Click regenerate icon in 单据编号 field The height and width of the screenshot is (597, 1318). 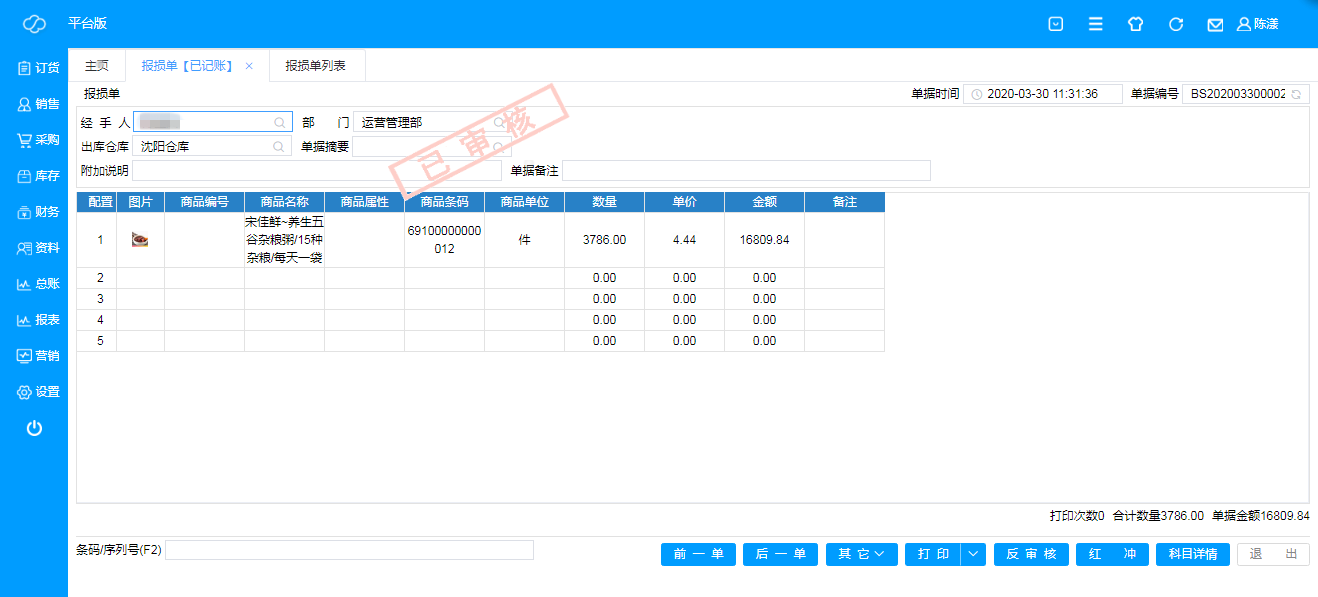[x=1296, y=94]
